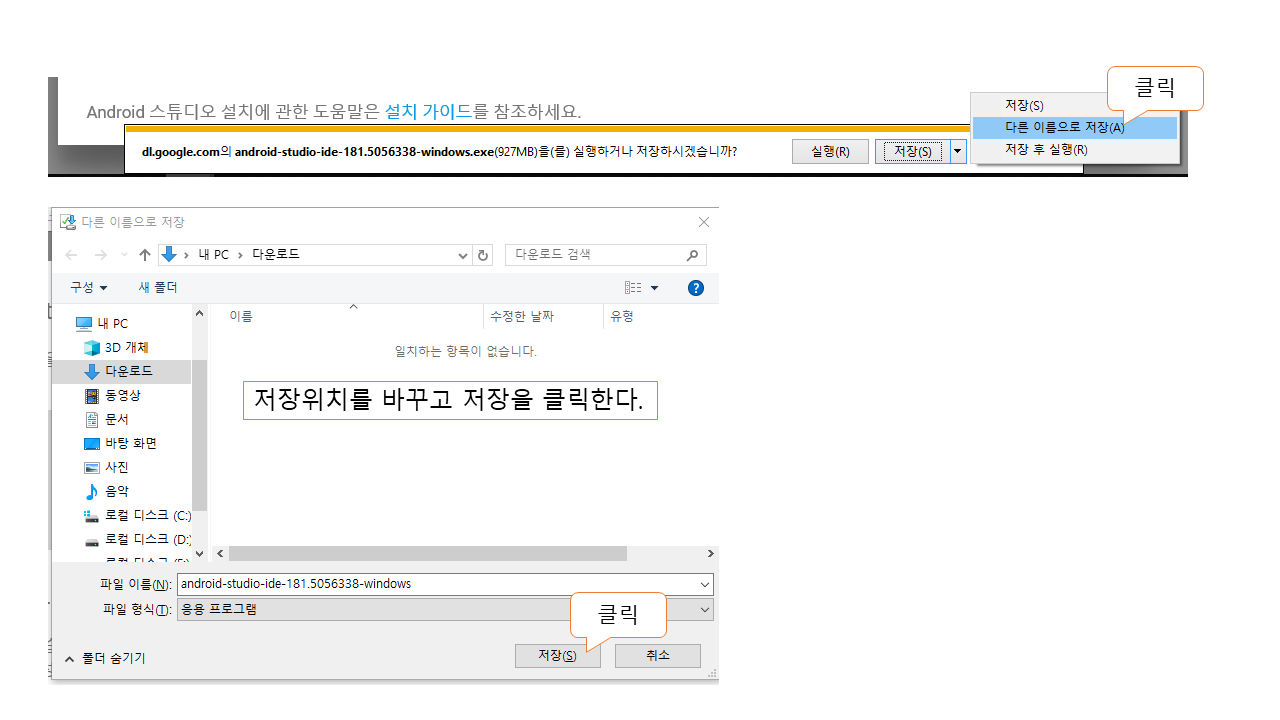Click the up-folder arrow in navigation bar
Screen dimensions: 1280x720
pyautogui.click(x=145, y=255)
